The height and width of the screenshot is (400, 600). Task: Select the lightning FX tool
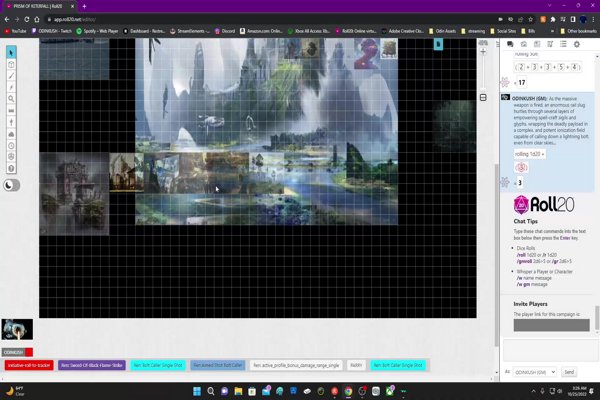(x=11, y=87)
